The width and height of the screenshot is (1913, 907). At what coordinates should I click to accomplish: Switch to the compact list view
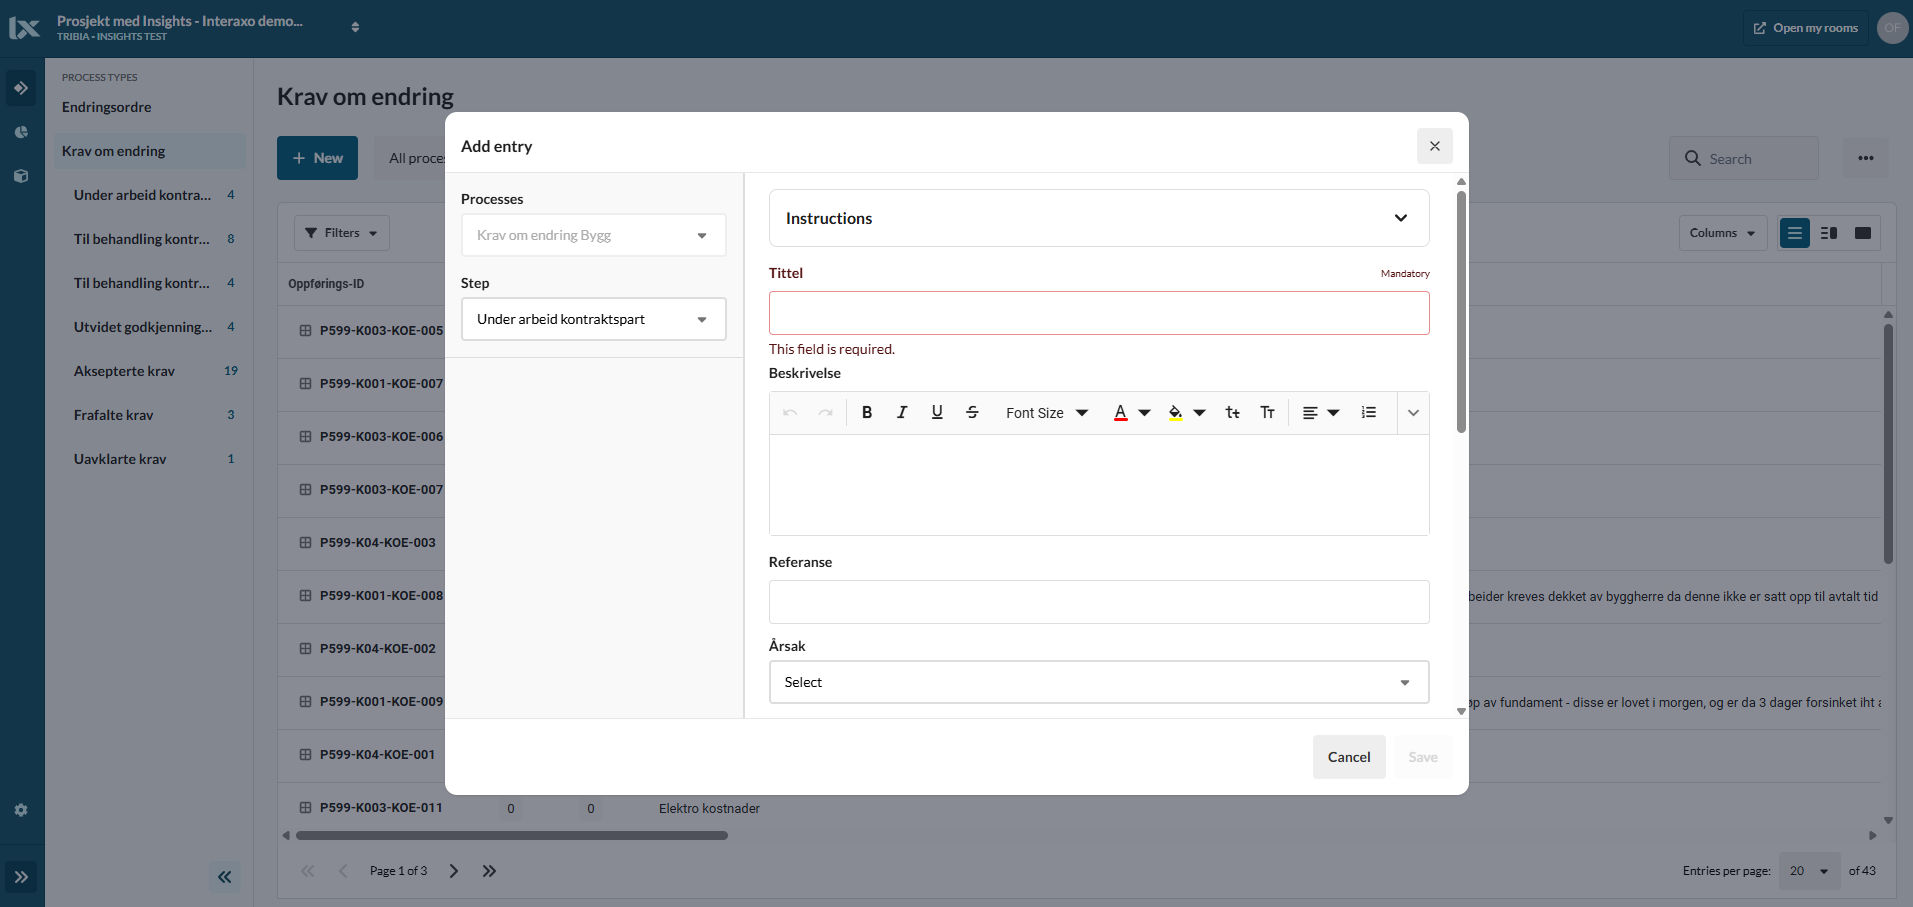(x=1795, y=233)
